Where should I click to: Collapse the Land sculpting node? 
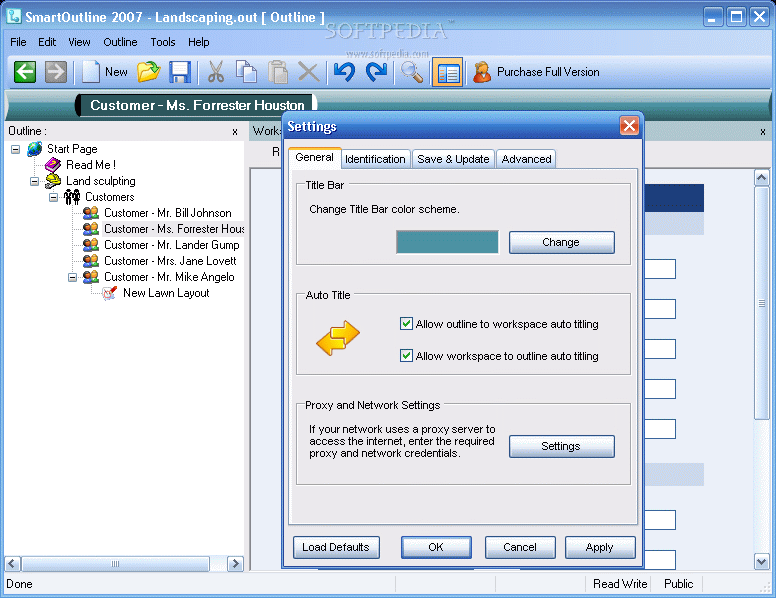pyautogui.click(x=34, y=181)
